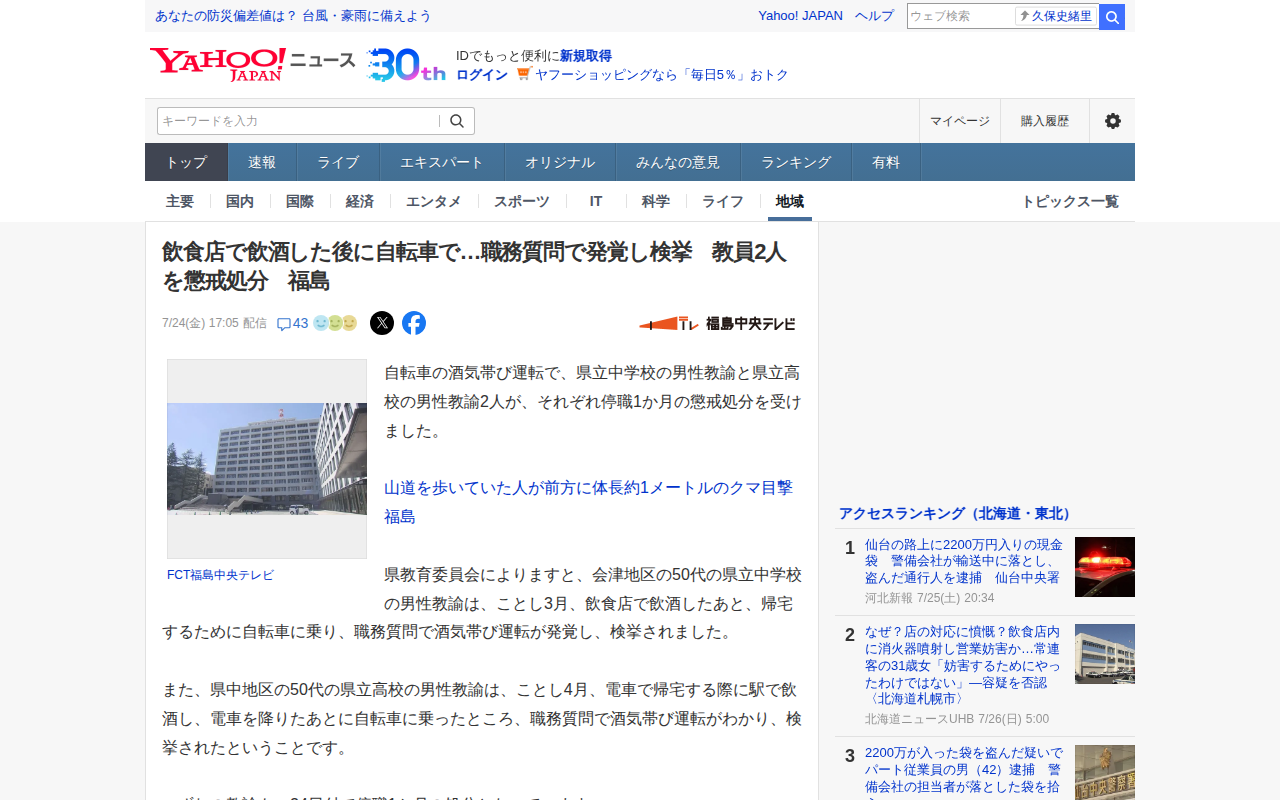
Task: Focus the キーワードを入力 search field
Action: coord(298,121)
